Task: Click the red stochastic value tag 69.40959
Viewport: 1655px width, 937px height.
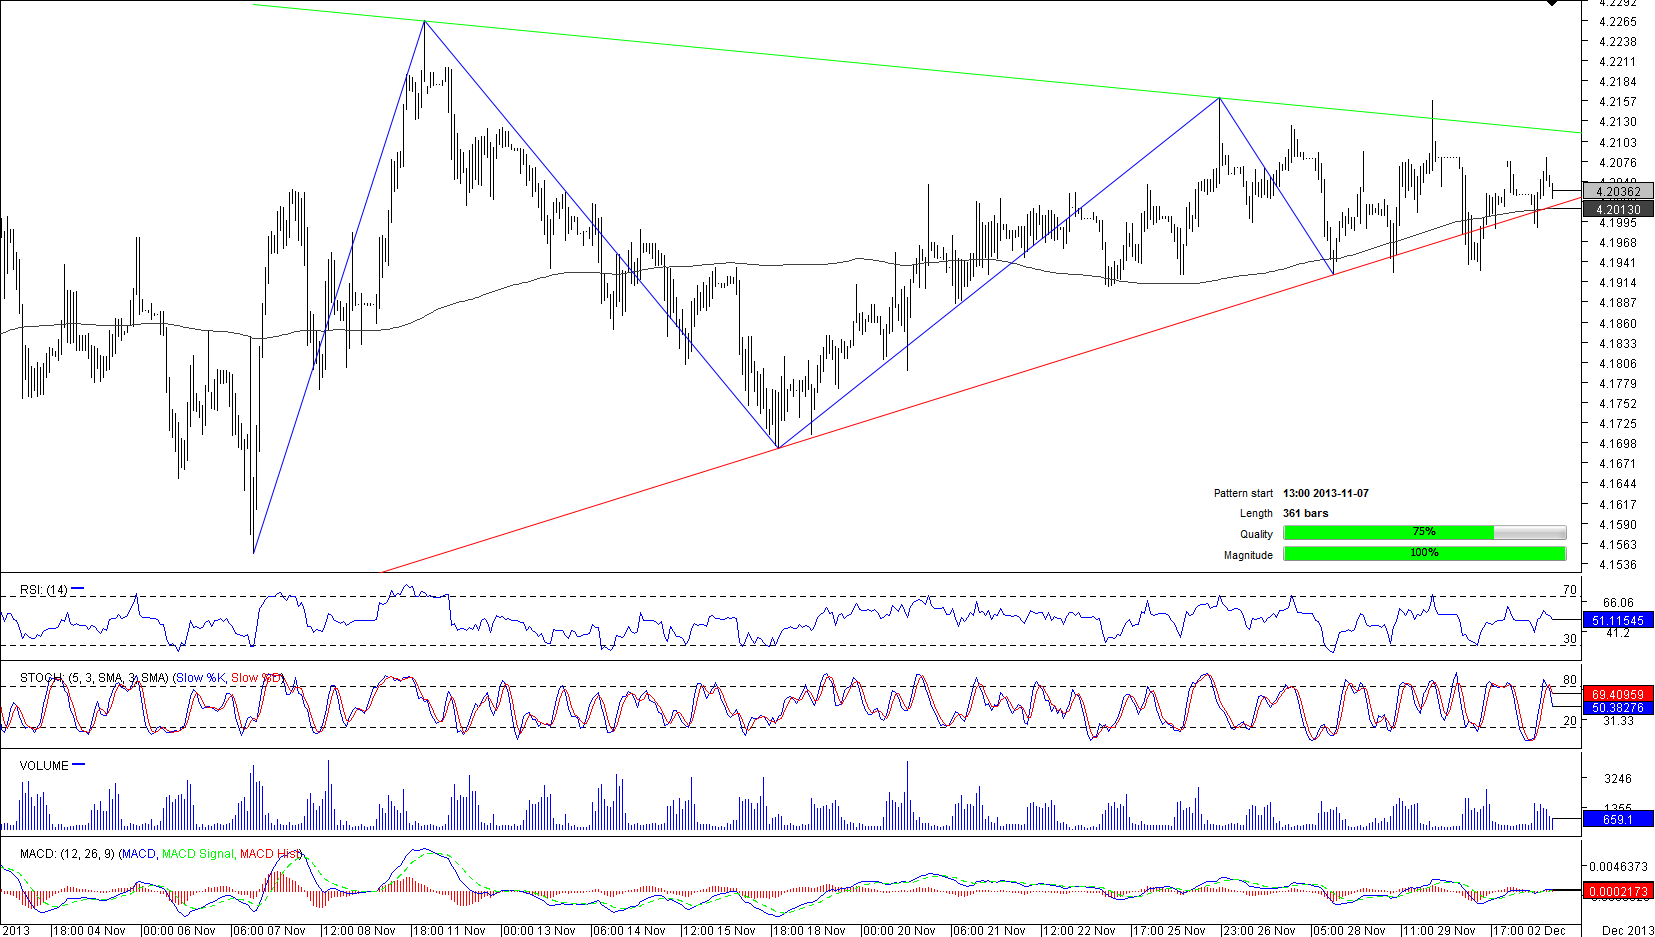Action: [x=1617, y=693]
